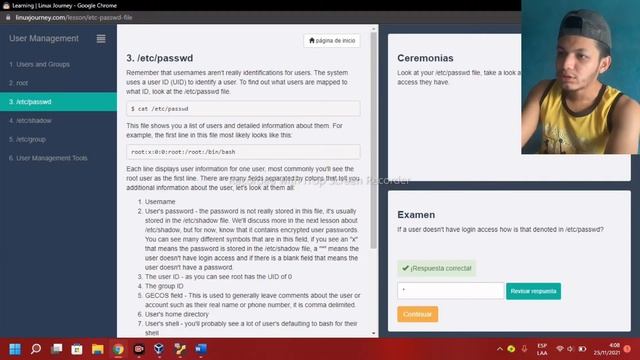Viewport: 640px width, 360px height.
Task: Open lesson 4. /etc/shadow
Action: point(30,120)
